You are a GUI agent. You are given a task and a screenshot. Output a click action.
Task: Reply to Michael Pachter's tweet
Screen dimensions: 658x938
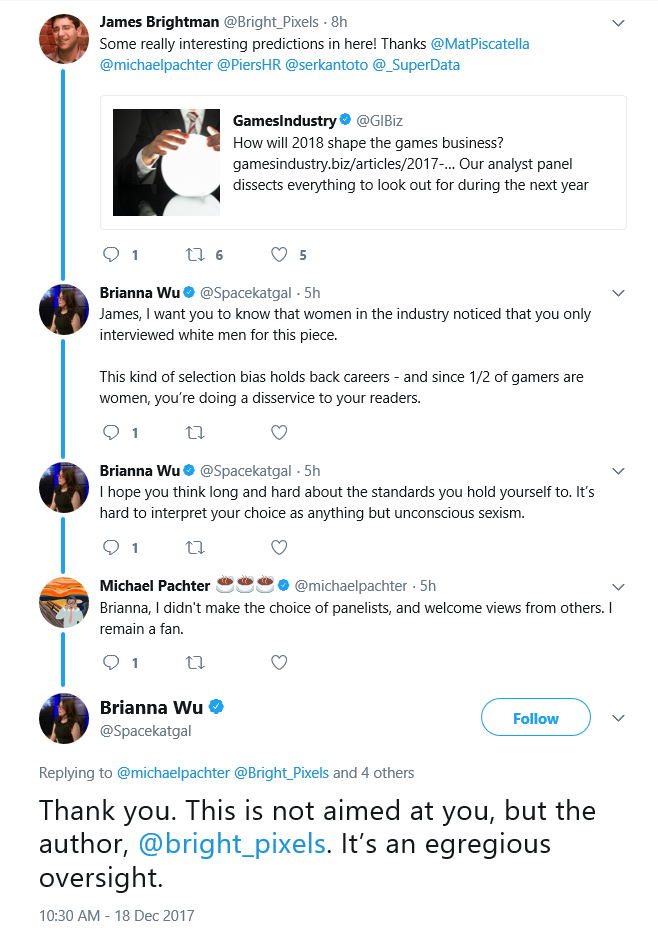click(111, 662)
